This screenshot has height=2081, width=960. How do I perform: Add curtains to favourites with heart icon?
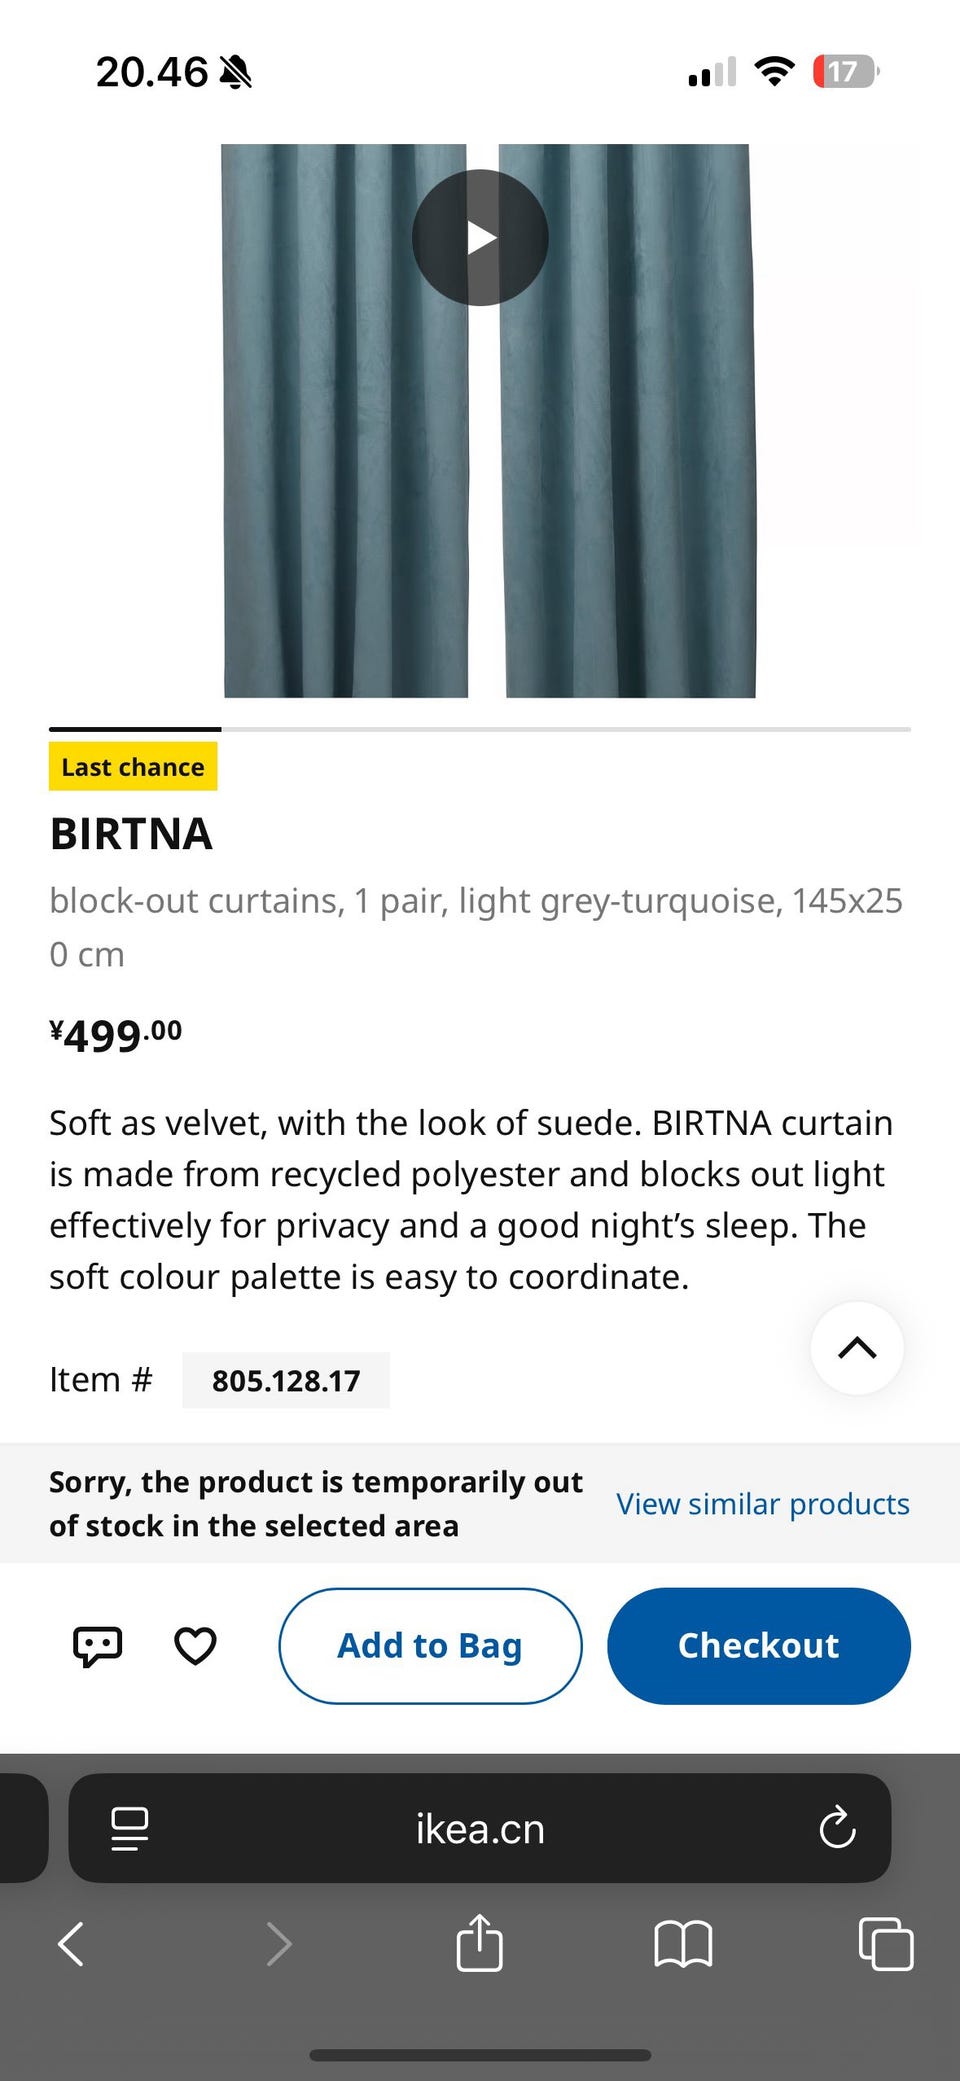[x=195, y=1645]
